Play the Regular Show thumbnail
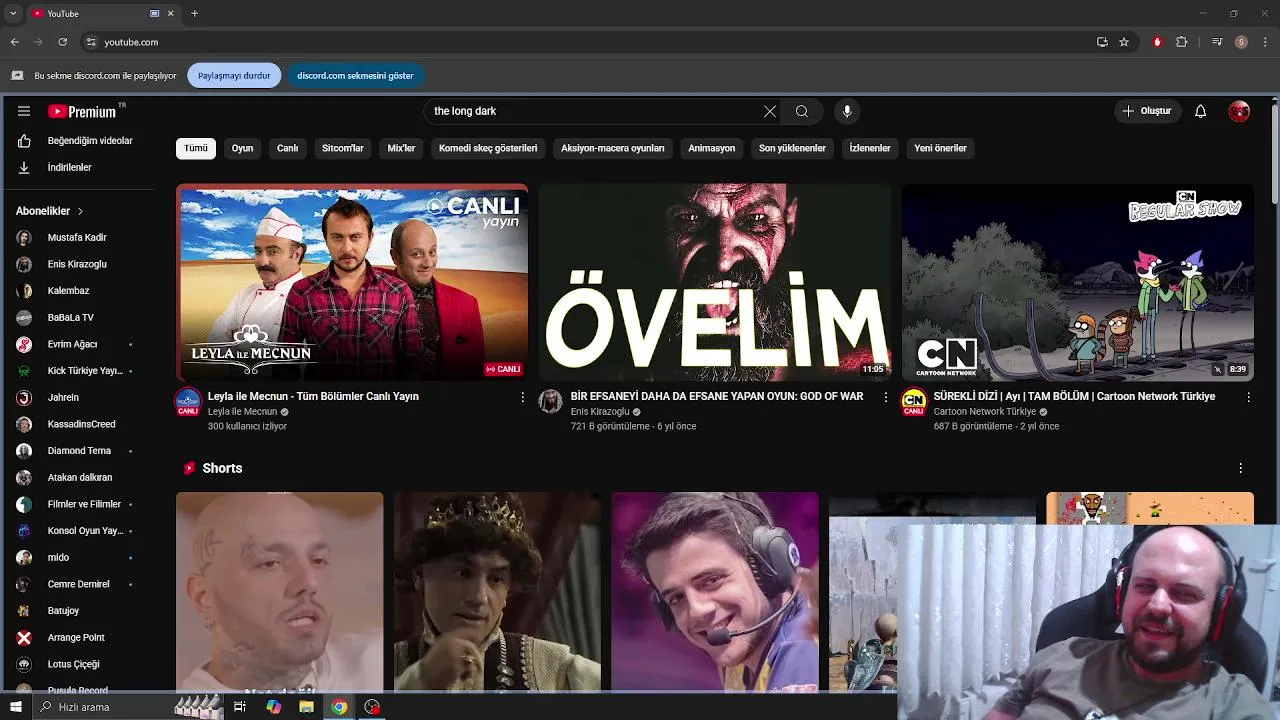The image size is (1280, 720). tap(1077, 282)
